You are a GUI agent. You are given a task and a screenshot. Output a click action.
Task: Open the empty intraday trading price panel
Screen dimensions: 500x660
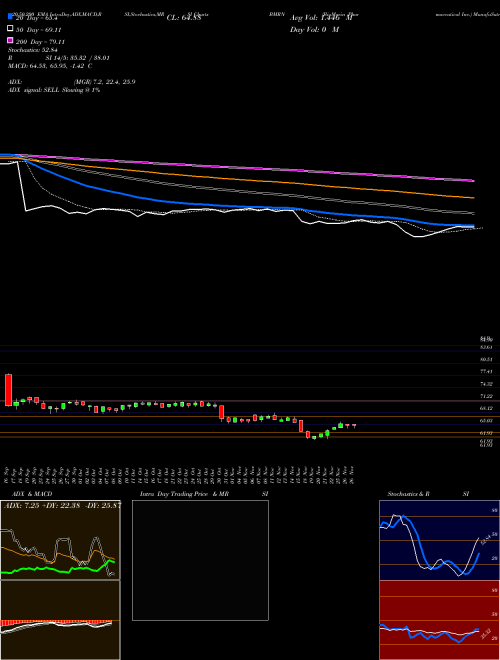pyautogui.click(x=200, y=560)
